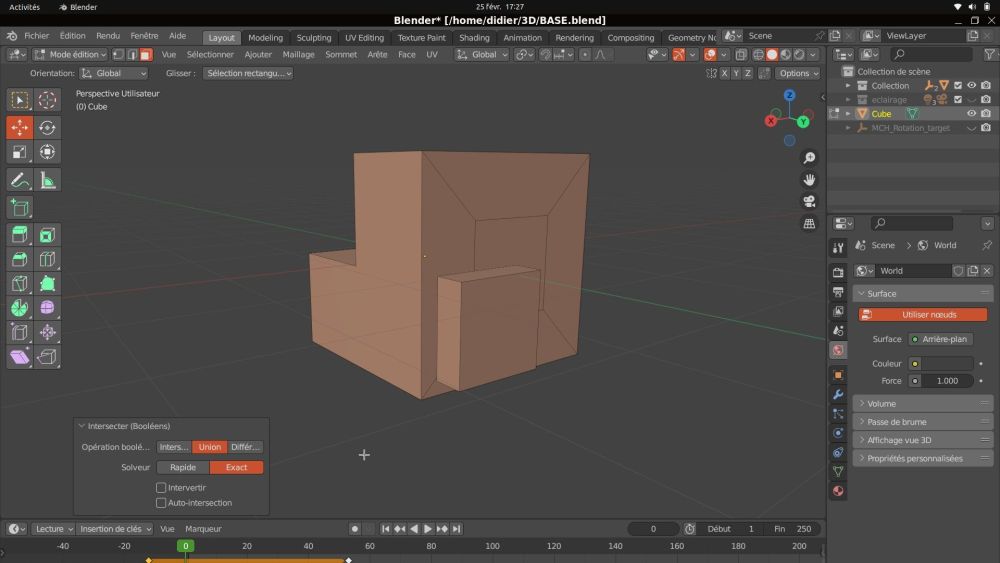
Task: Open the Glisser Sélection rectangu... dropdown
Action: click(248, 73)
